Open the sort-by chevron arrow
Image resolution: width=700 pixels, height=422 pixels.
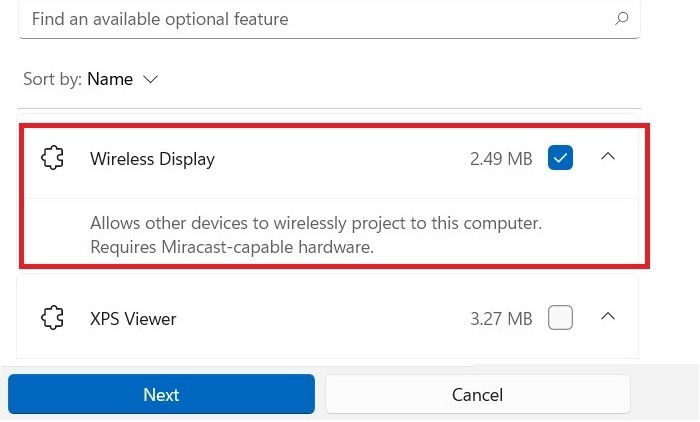tap(150, 79)
